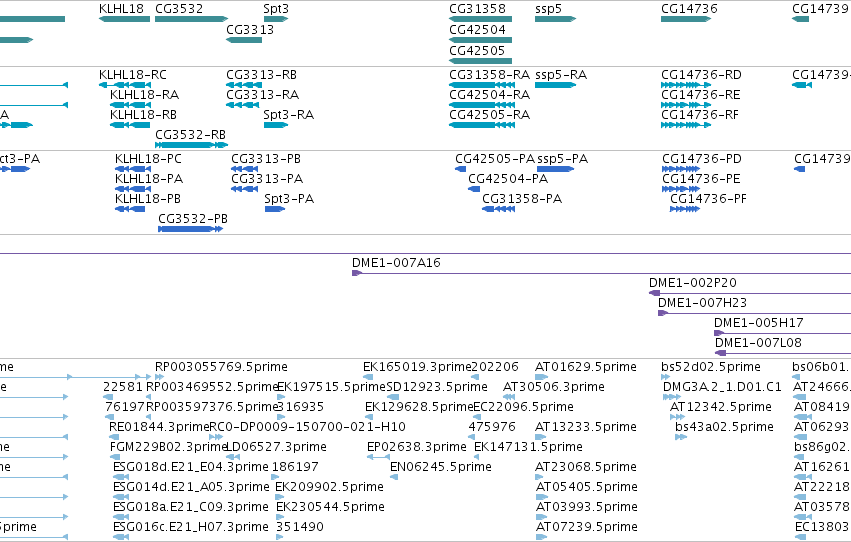
Task: Select BAC clone DME1-002P20
Action: (750, 293)
